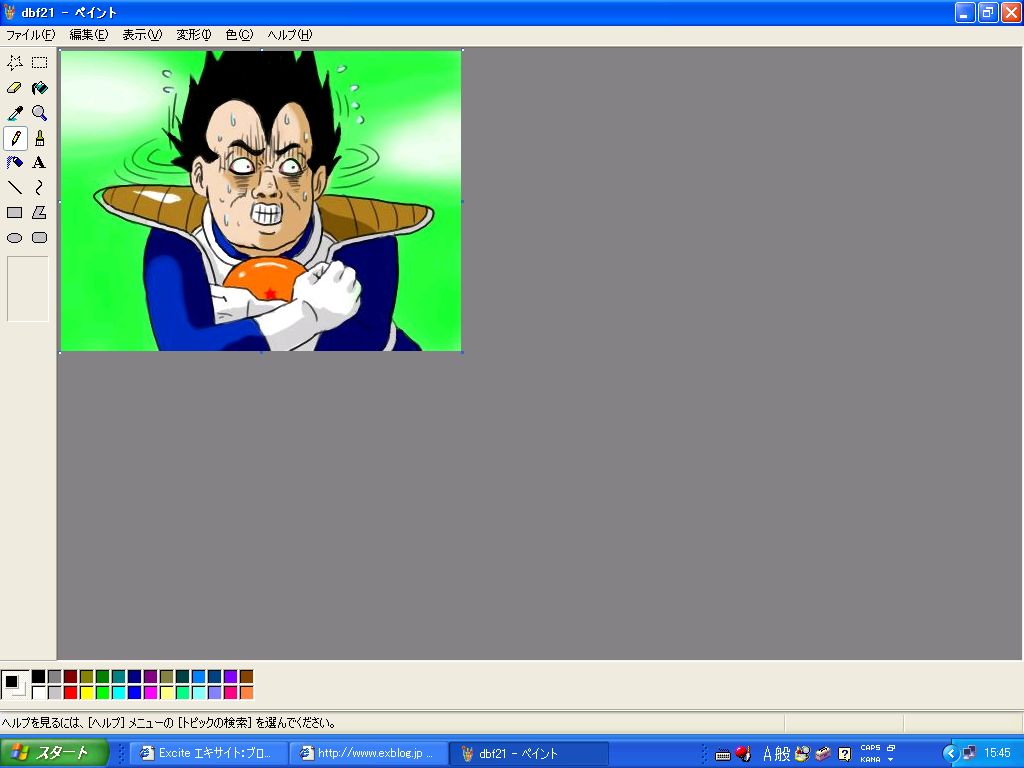Open the IME pad icon in language bar
Image resolution: width=1024 pixels, height=768 pixels.
point(803,754)
